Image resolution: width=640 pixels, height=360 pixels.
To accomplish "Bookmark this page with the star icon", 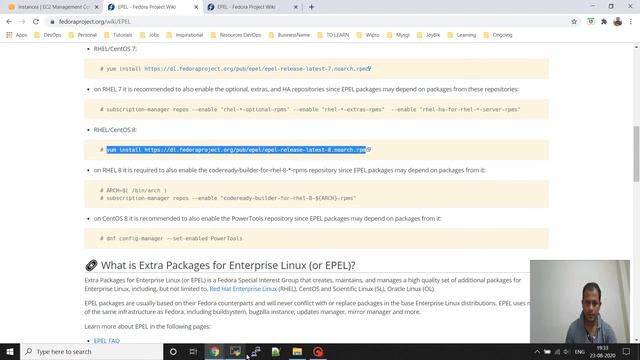I will [574, 22].
